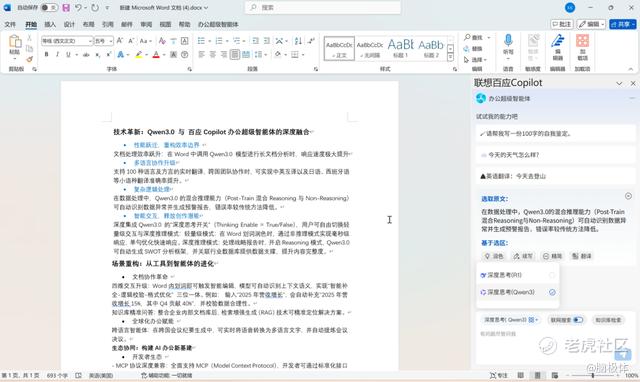The width and height of the screenshot is (640, 382).
Task: Click the Dictate microphone icon
Action: tap(508, 40)
